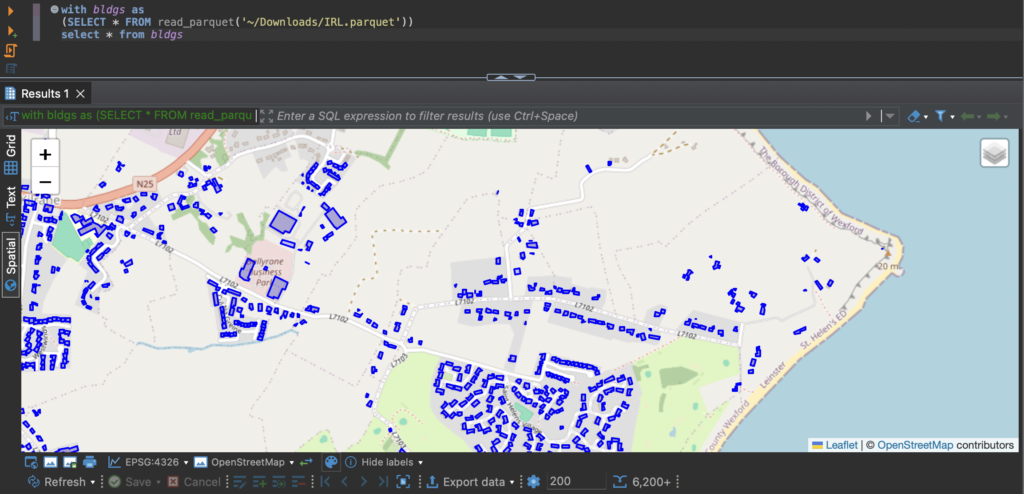
Task: Click the editor panel maximize/restore handle
Action: [x=511, y=77]
